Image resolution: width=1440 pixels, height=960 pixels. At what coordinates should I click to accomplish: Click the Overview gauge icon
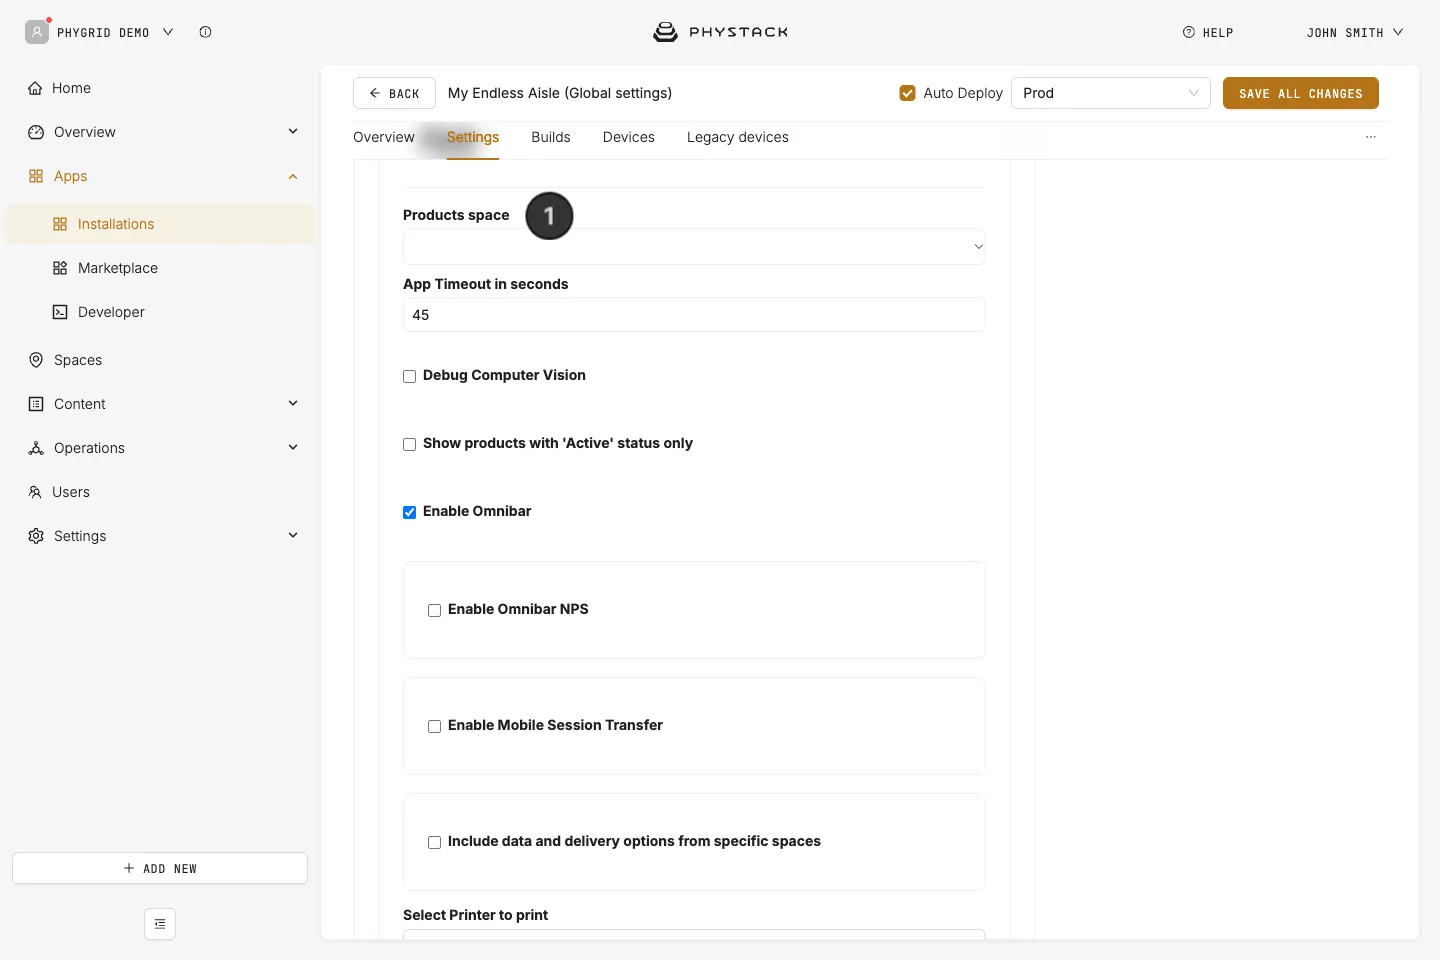(x=36, y=132)
